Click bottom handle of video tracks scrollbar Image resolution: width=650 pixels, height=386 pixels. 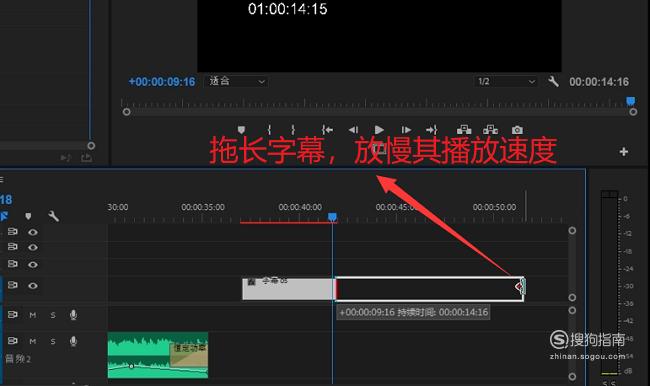tap(572, 298)
